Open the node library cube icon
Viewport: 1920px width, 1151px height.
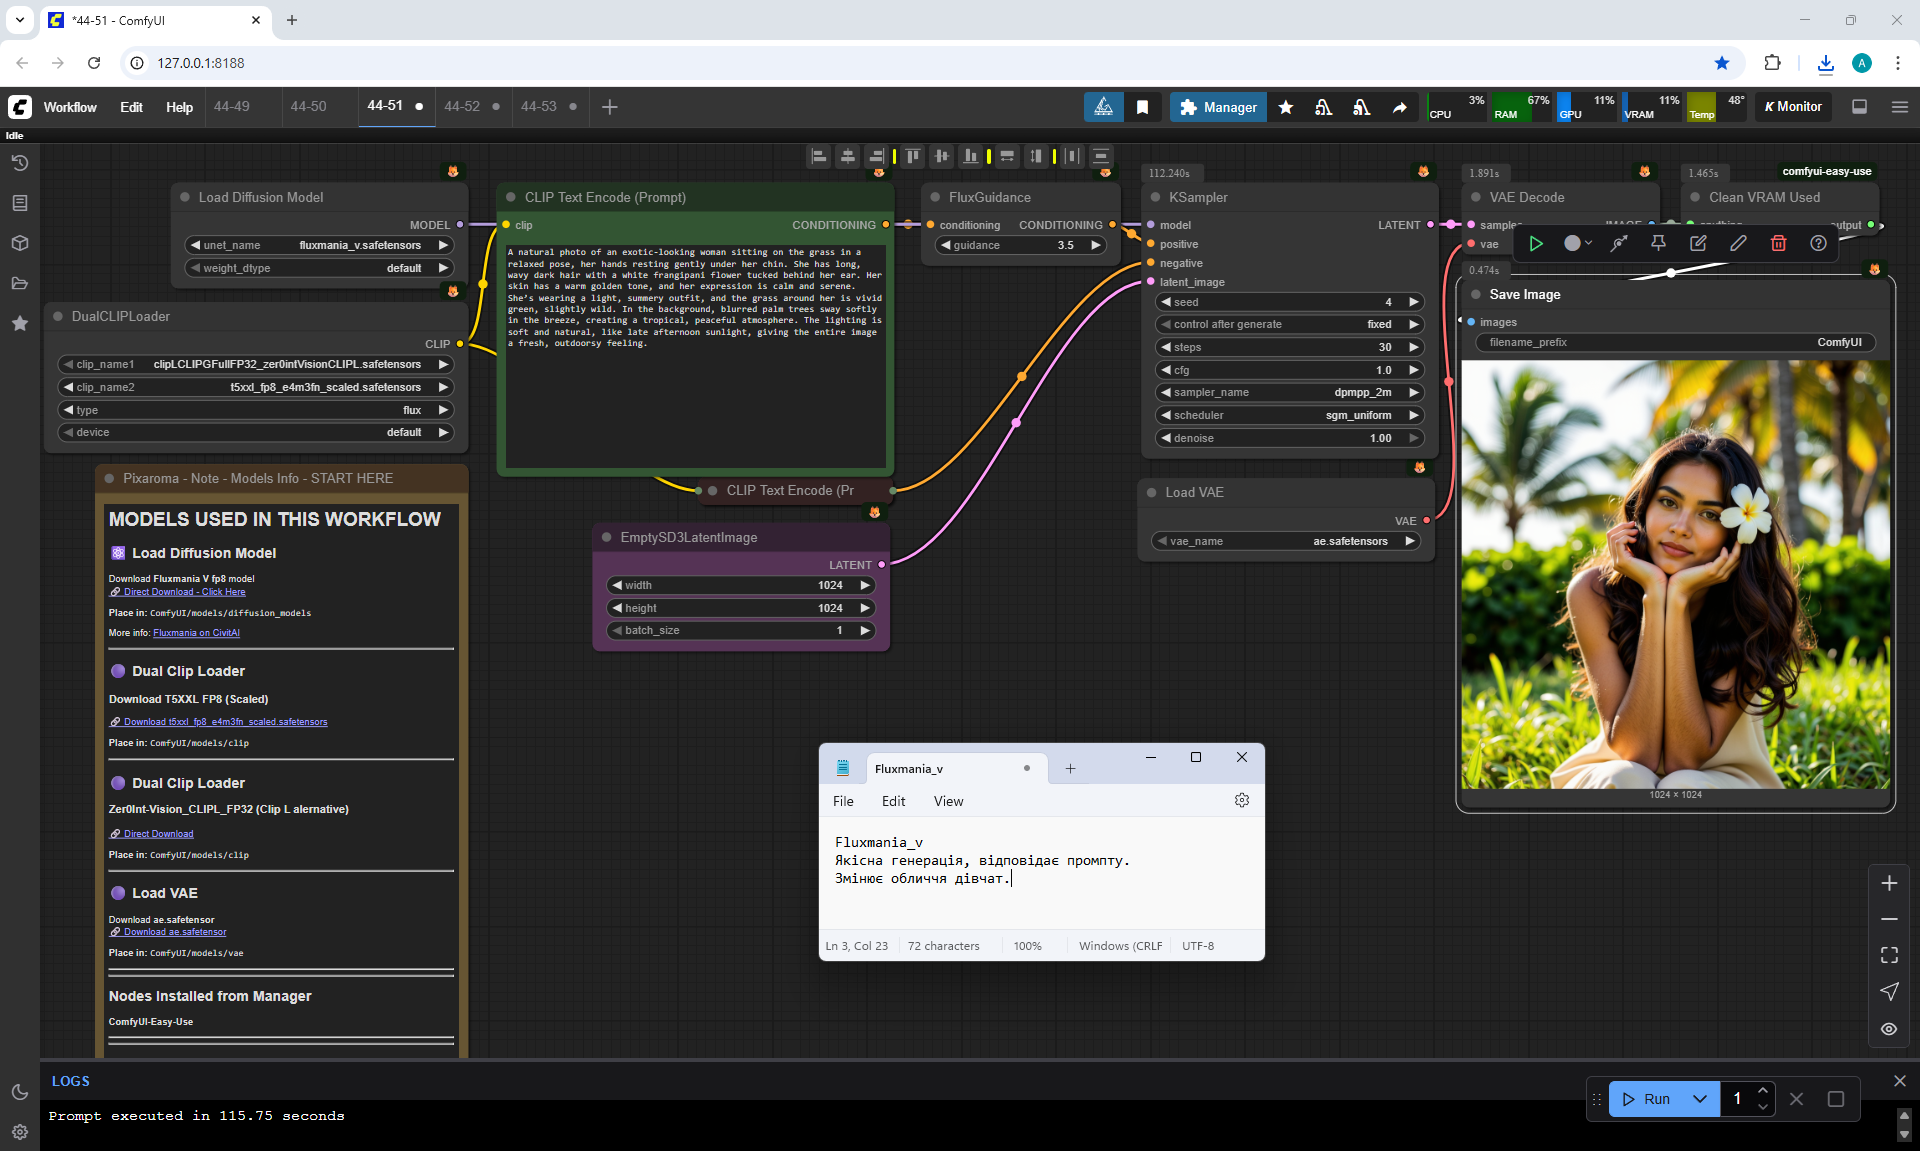(19, 243)
